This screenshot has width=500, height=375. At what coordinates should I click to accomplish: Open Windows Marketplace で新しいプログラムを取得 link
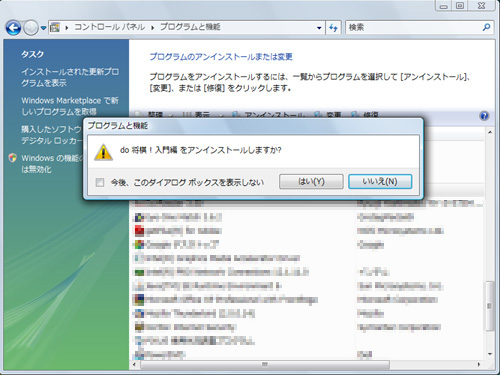tap(70, 106)
